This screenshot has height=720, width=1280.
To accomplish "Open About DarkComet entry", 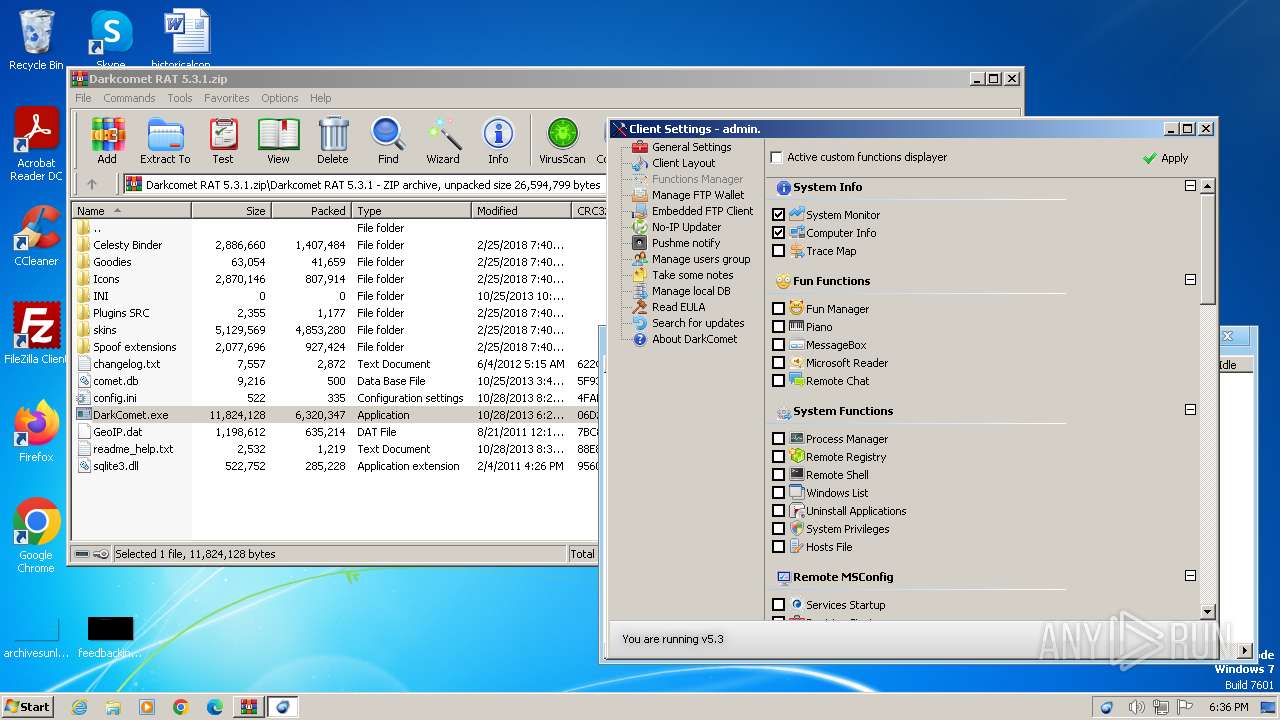I will (694, 339).
